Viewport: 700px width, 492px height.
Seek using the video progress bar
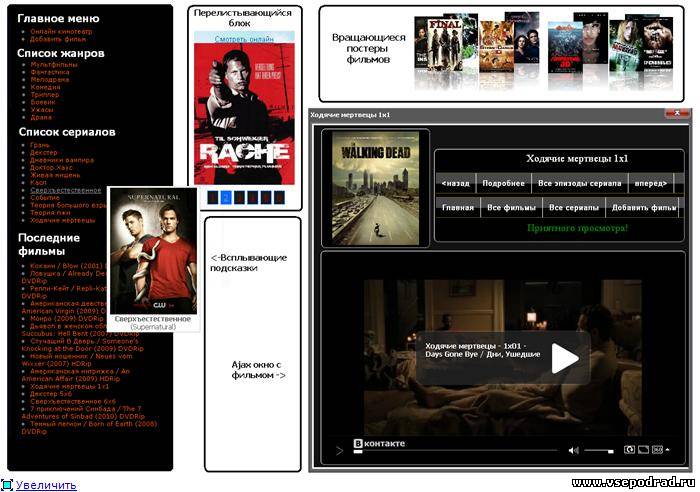(455, 451)
